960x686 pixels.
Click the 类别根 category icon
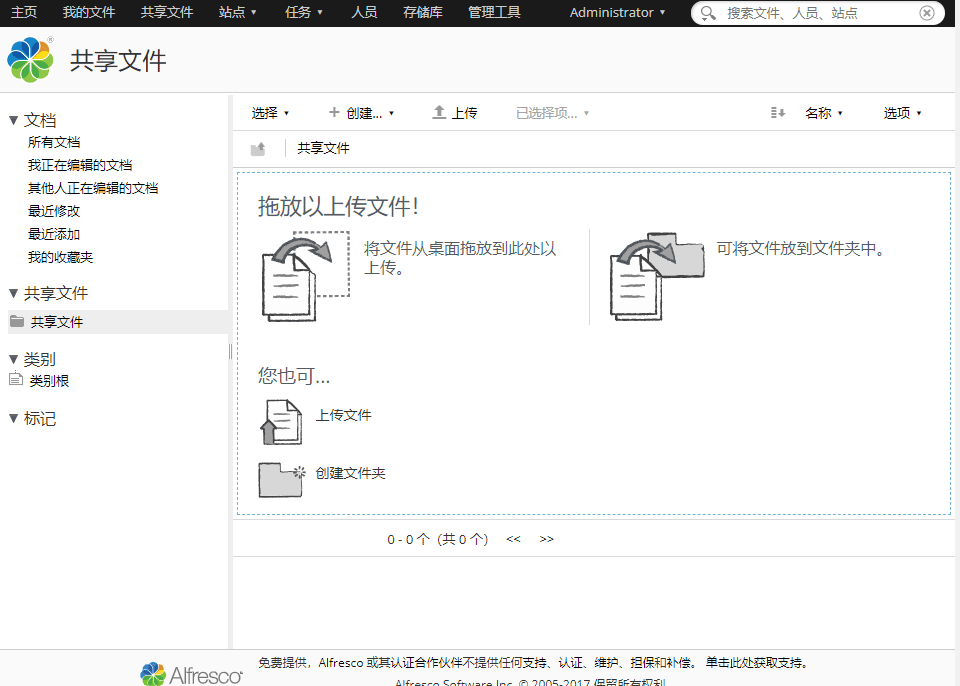[14, 379]
